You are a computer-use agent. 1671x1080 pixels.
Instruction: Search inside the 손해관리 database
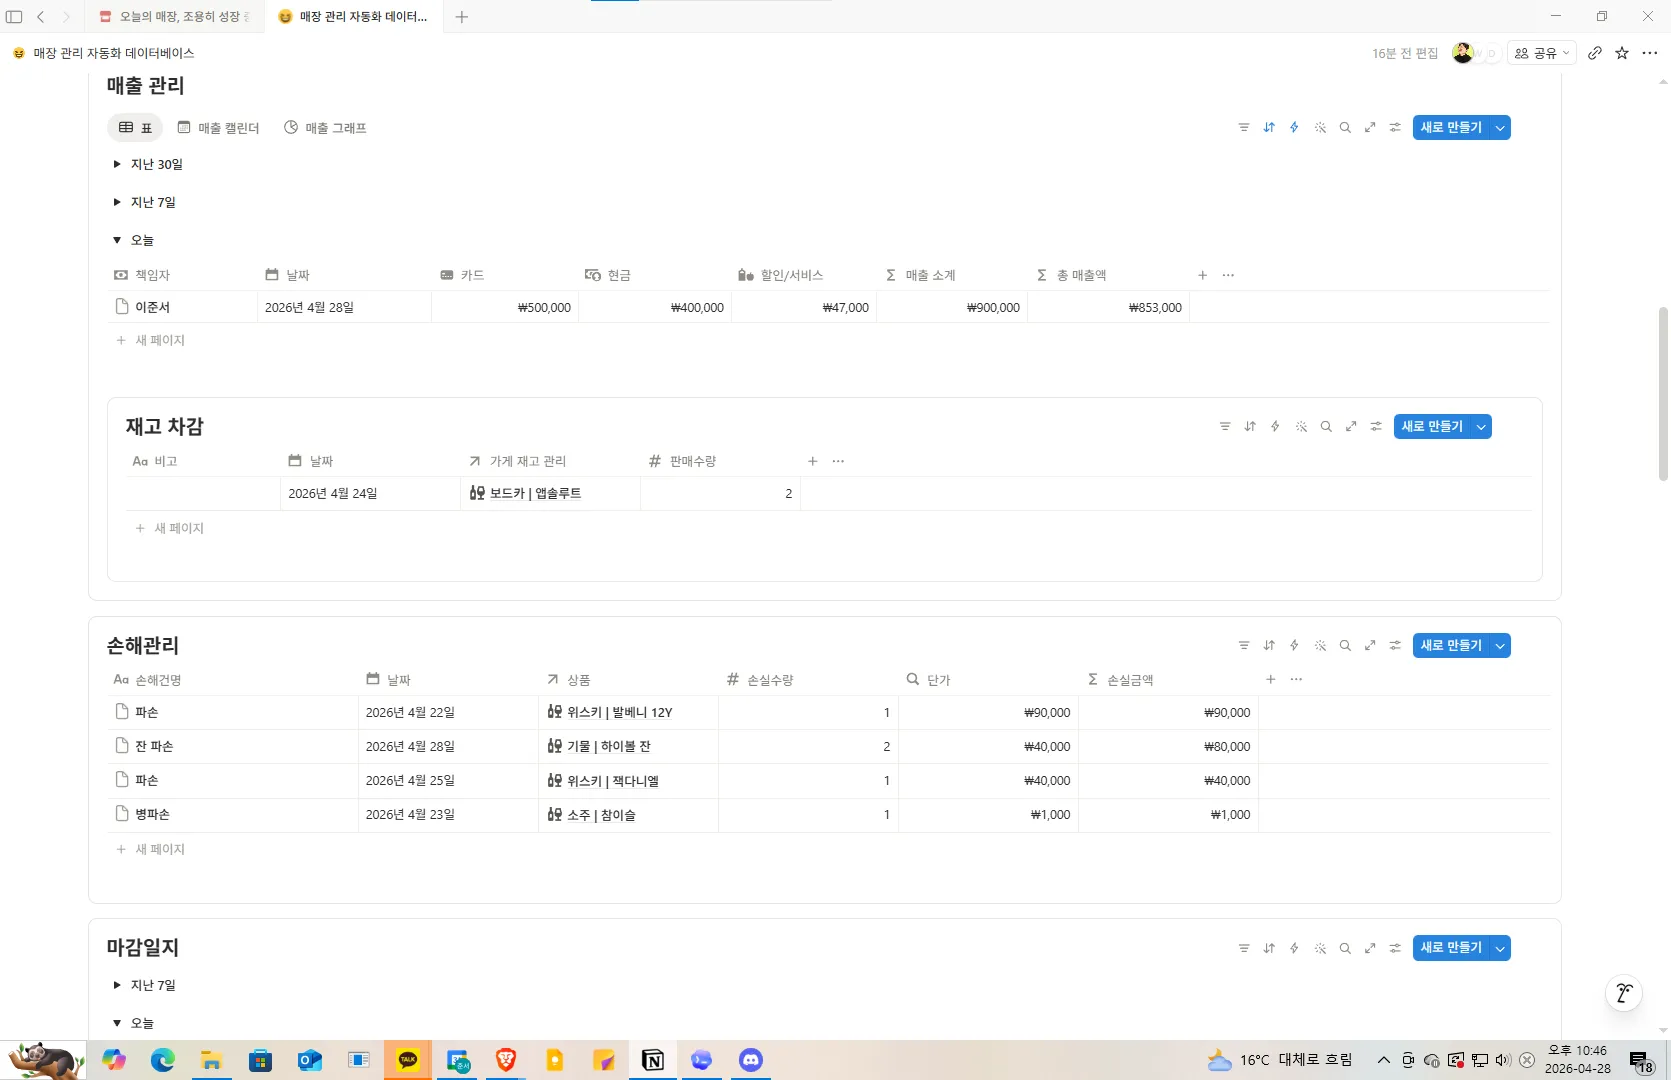1345,646
